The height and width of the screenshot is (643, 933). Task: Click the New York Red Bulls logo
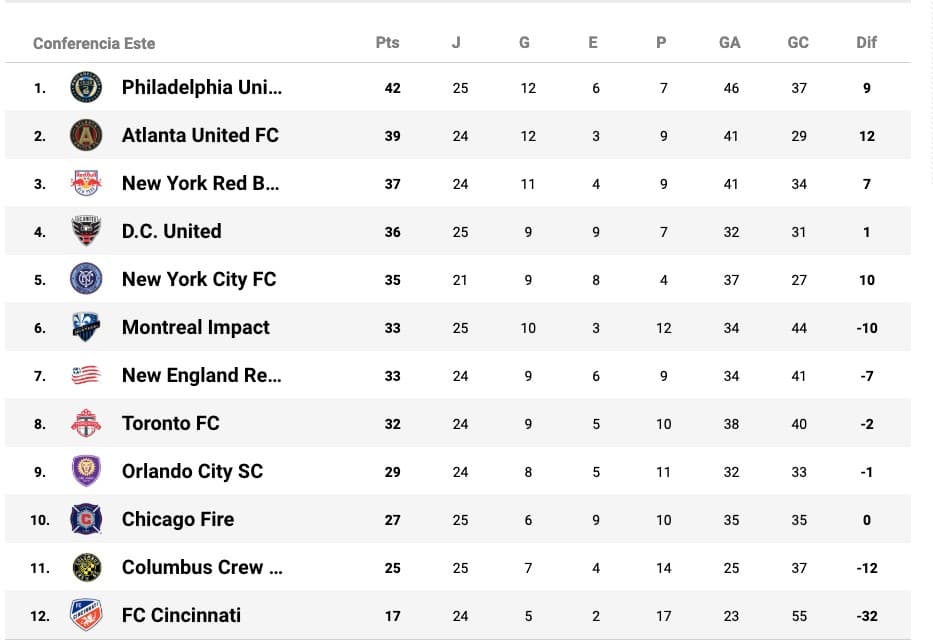tap(86, 183)
